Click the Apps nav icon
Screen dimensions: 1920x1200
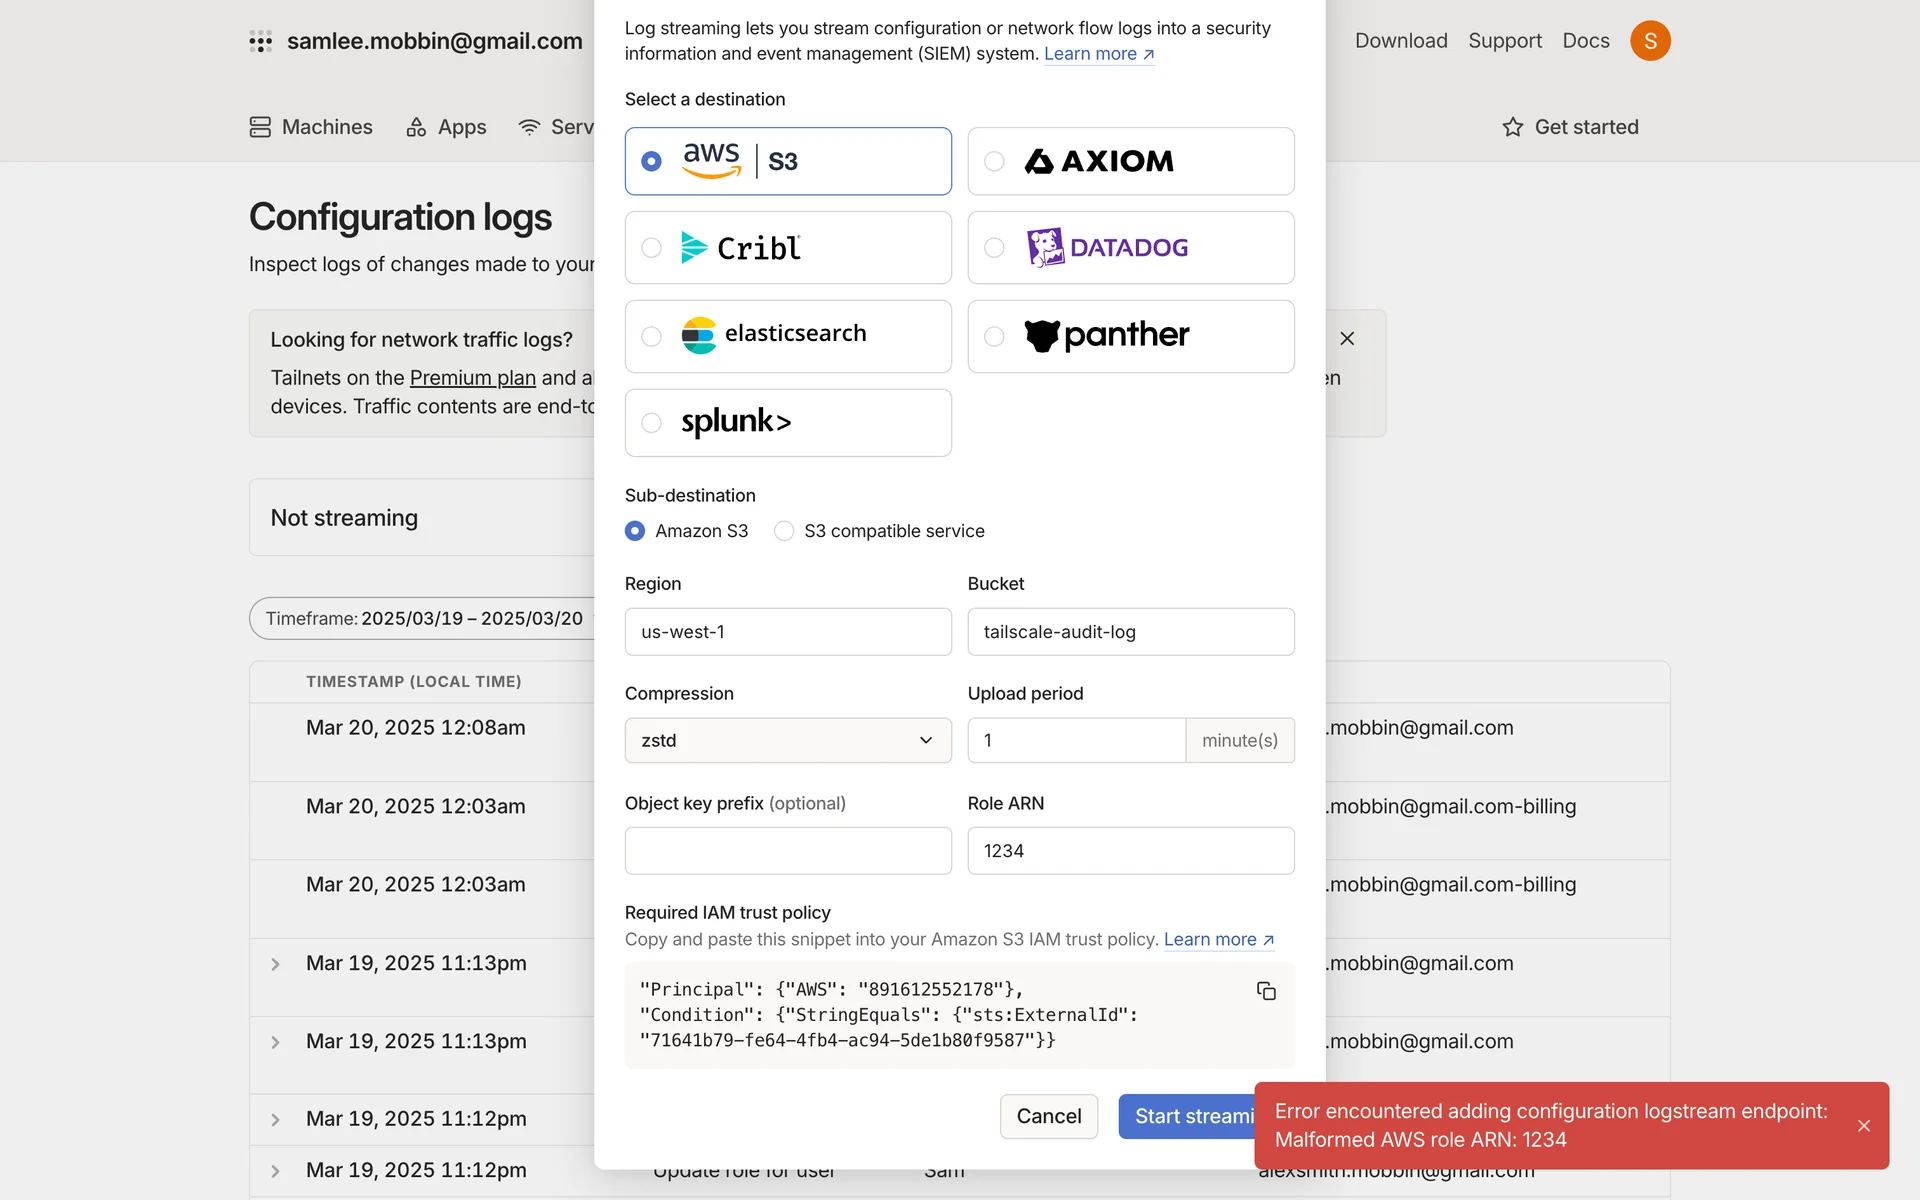click(x=416, y=127)
